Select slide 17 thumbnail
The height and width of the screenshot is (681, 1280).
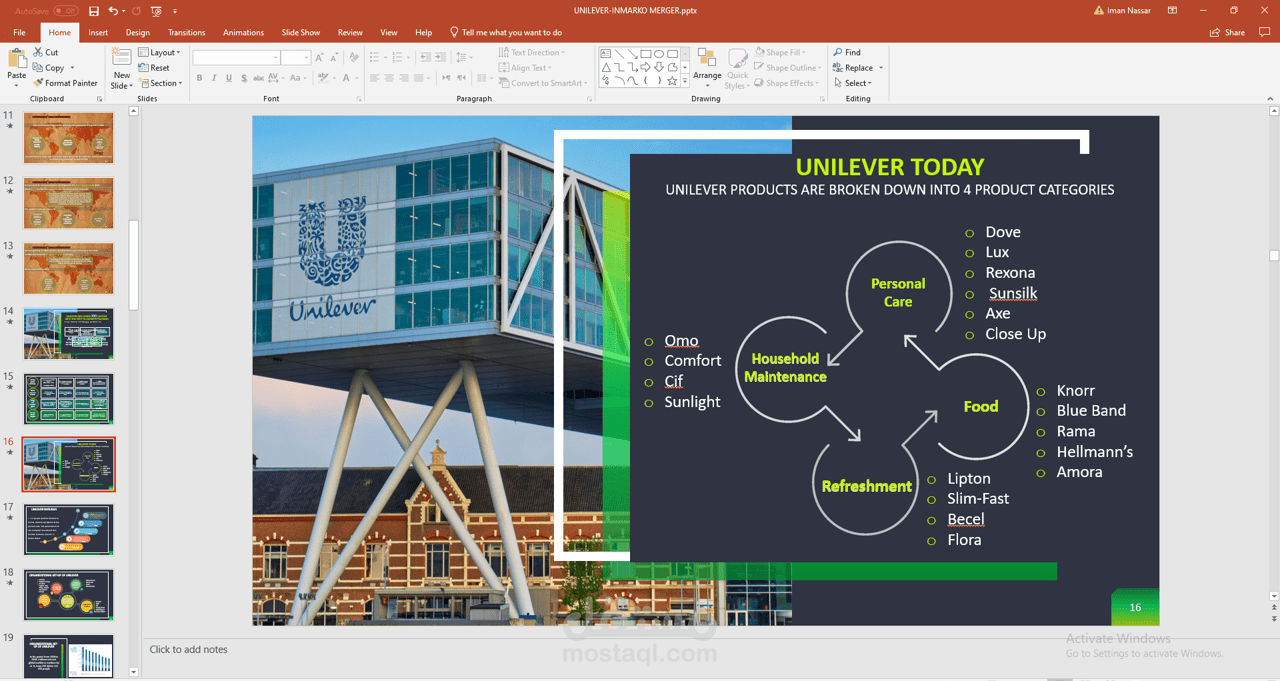coord(69,529)
